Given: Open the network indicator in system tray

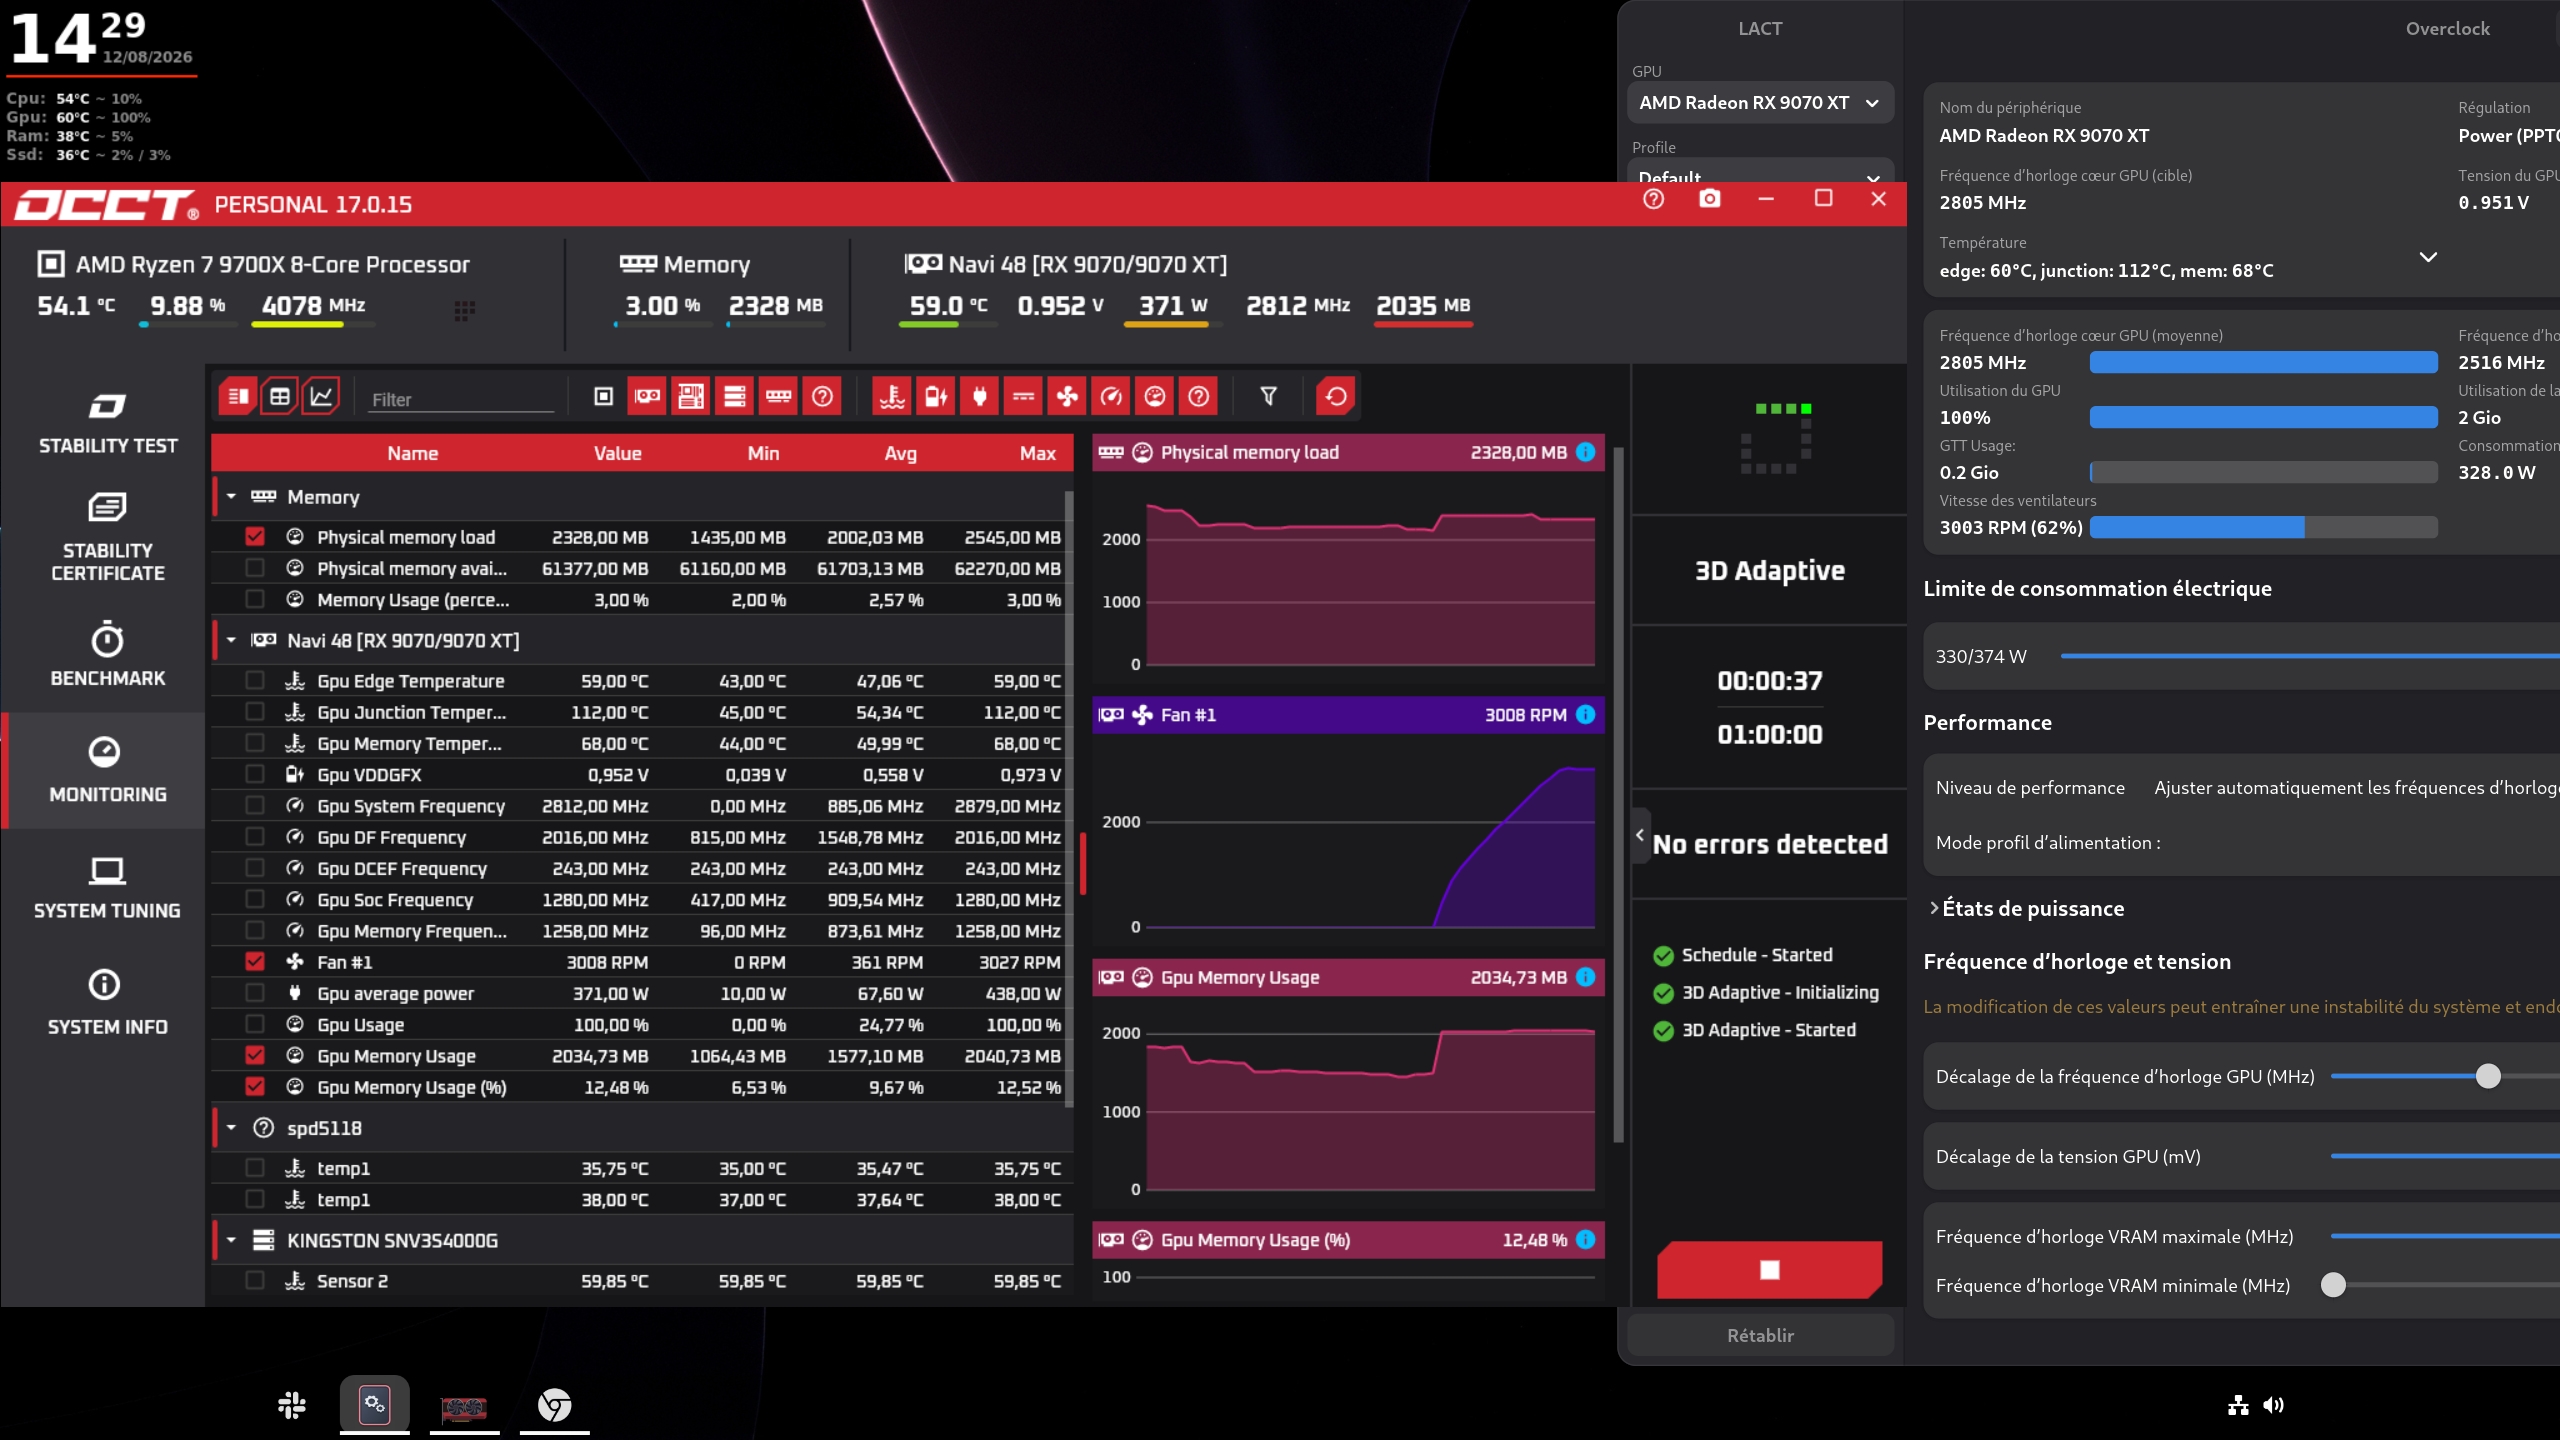Looking at the screenshot, I should 2238,1405.
